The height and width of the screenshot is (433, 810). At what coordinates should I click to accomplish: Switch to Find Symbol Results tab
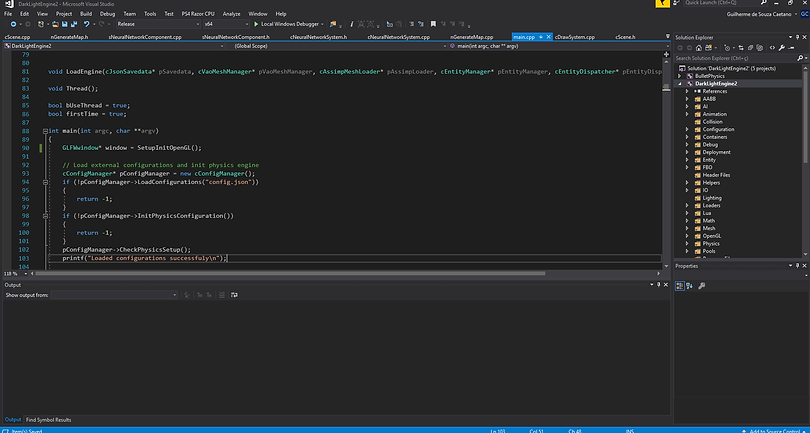click(49, 420)
